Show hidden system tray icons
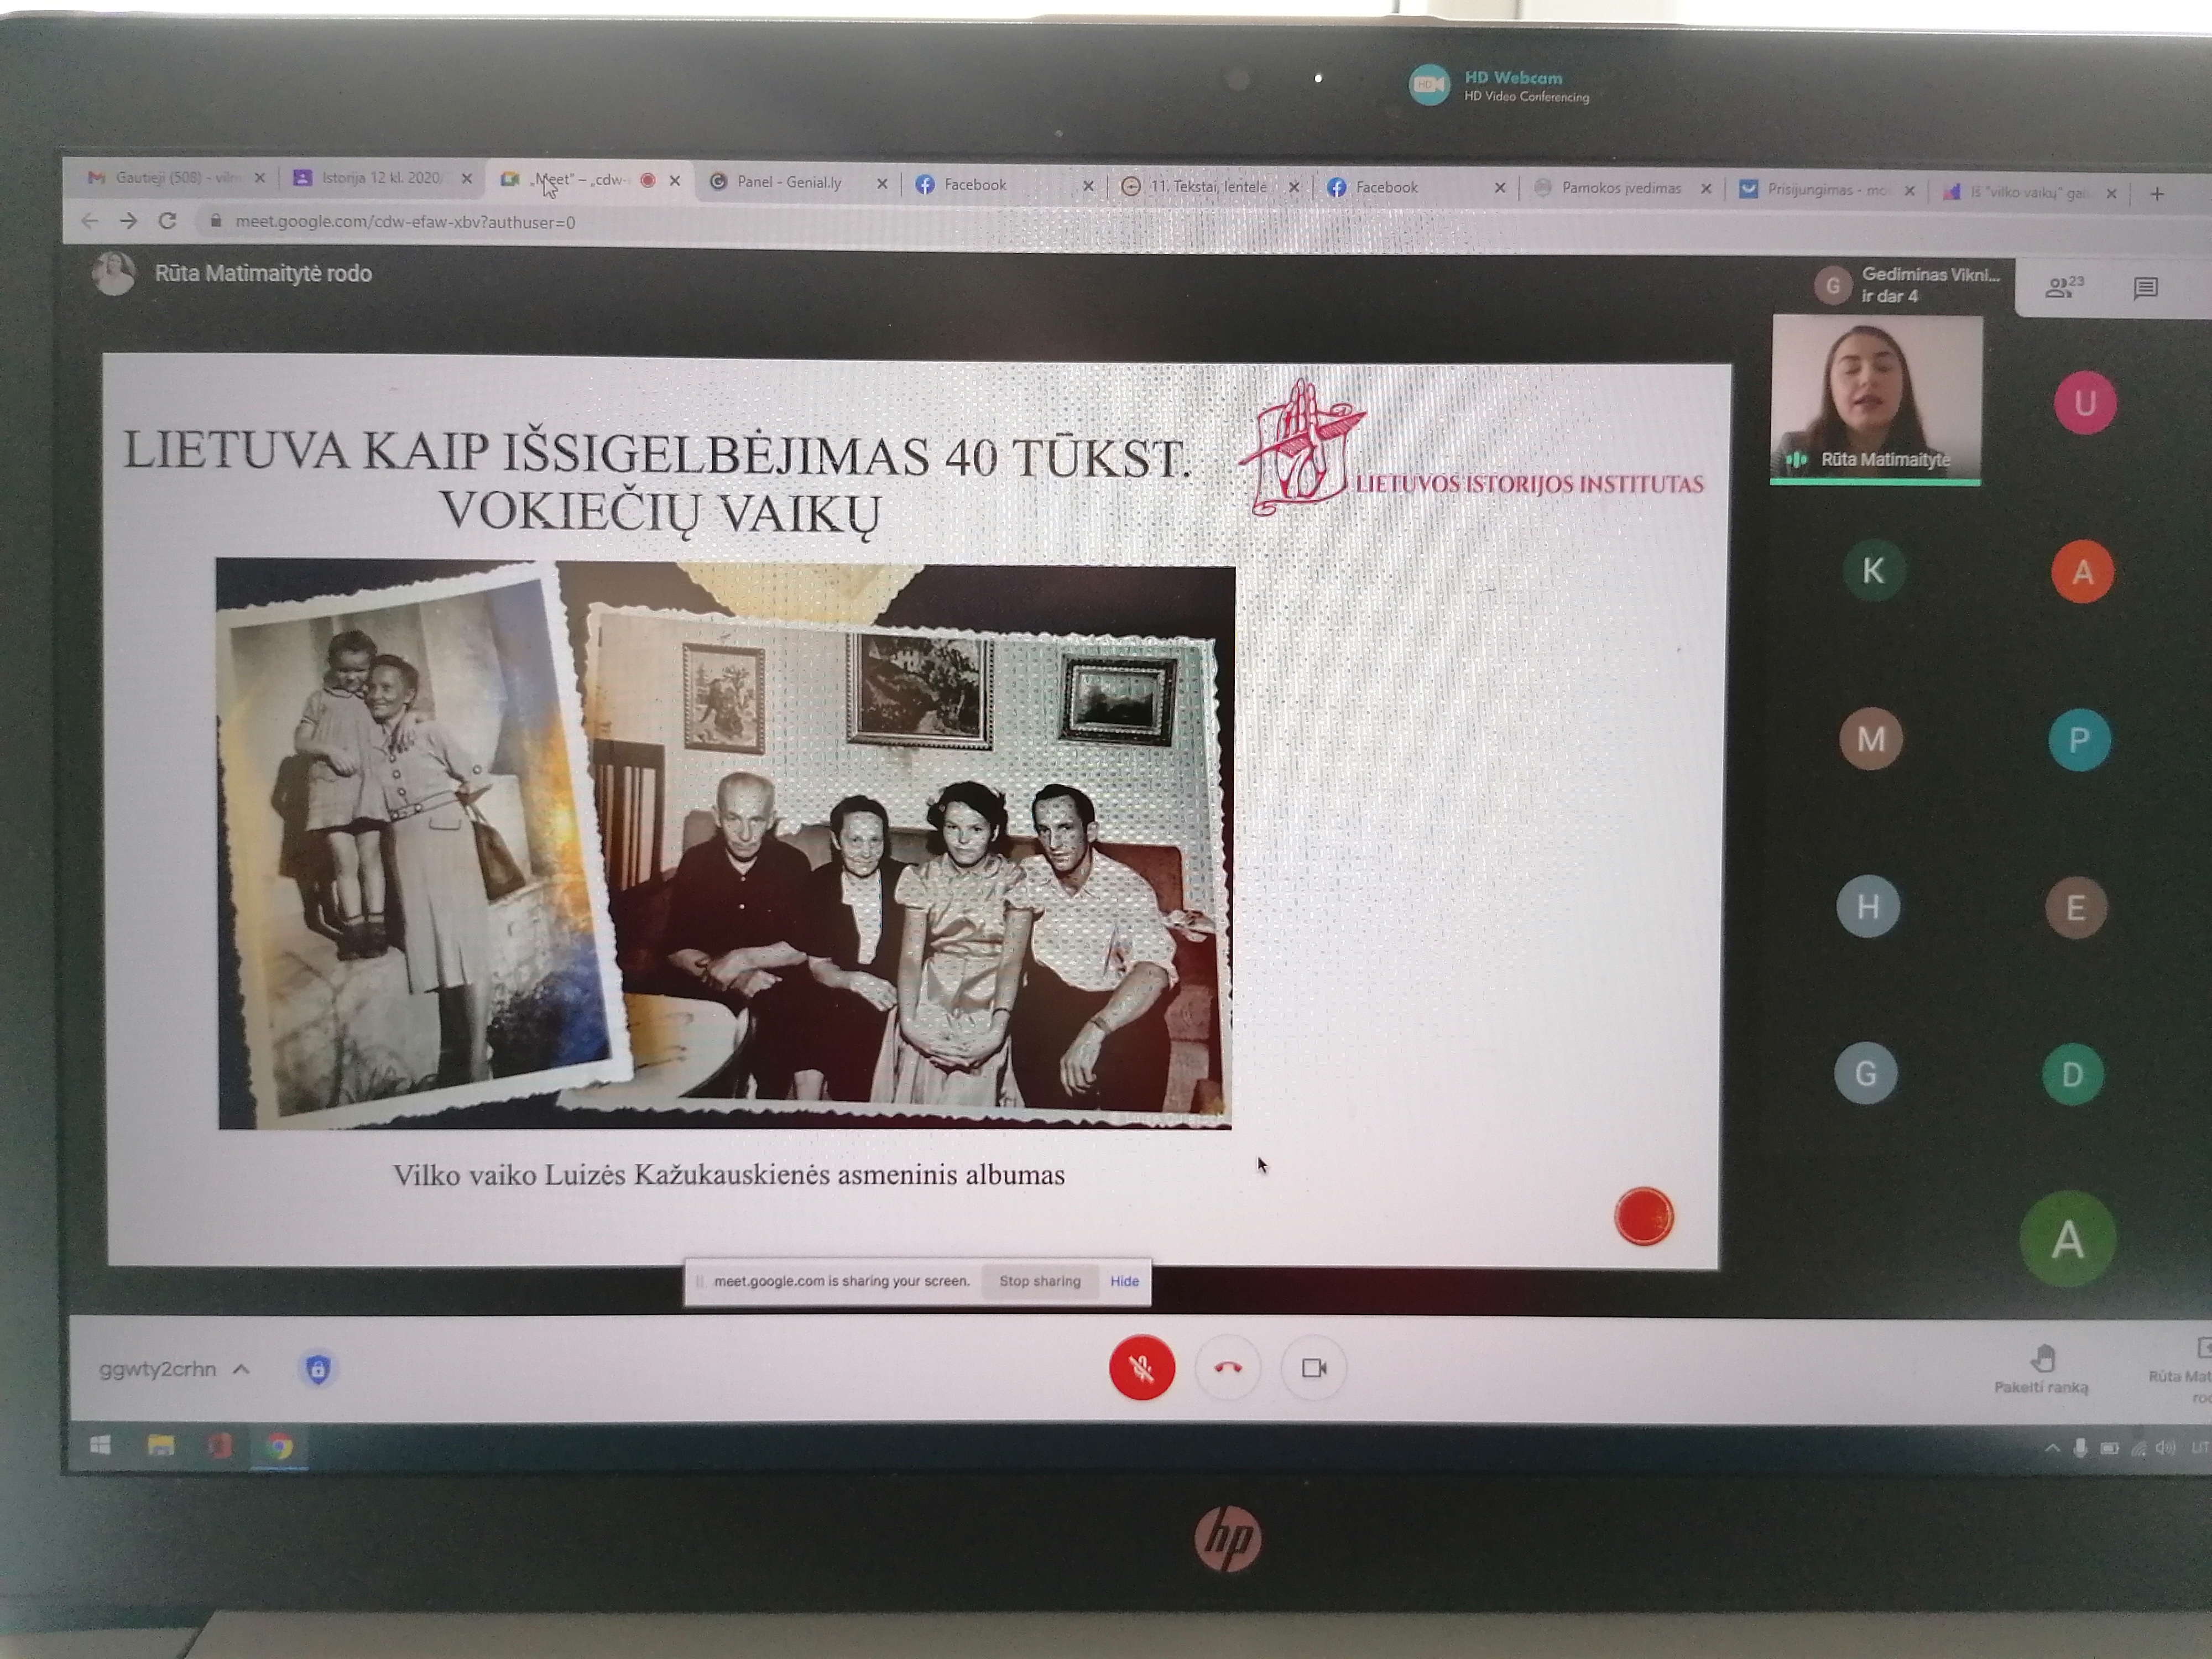The image size is (2212, 1659). pyautogui.click(x=2052, y=1447)
